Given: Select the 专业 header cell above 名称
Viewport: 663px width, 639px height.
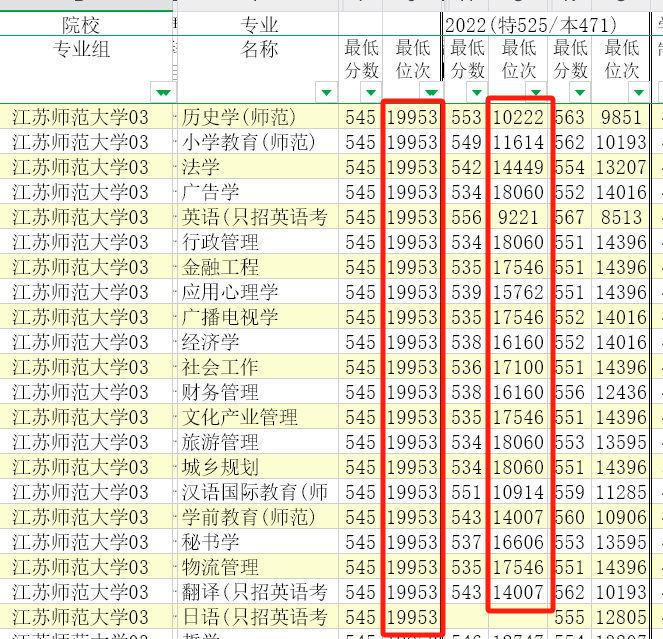Looking at the screenshot, I should [258, 25].
